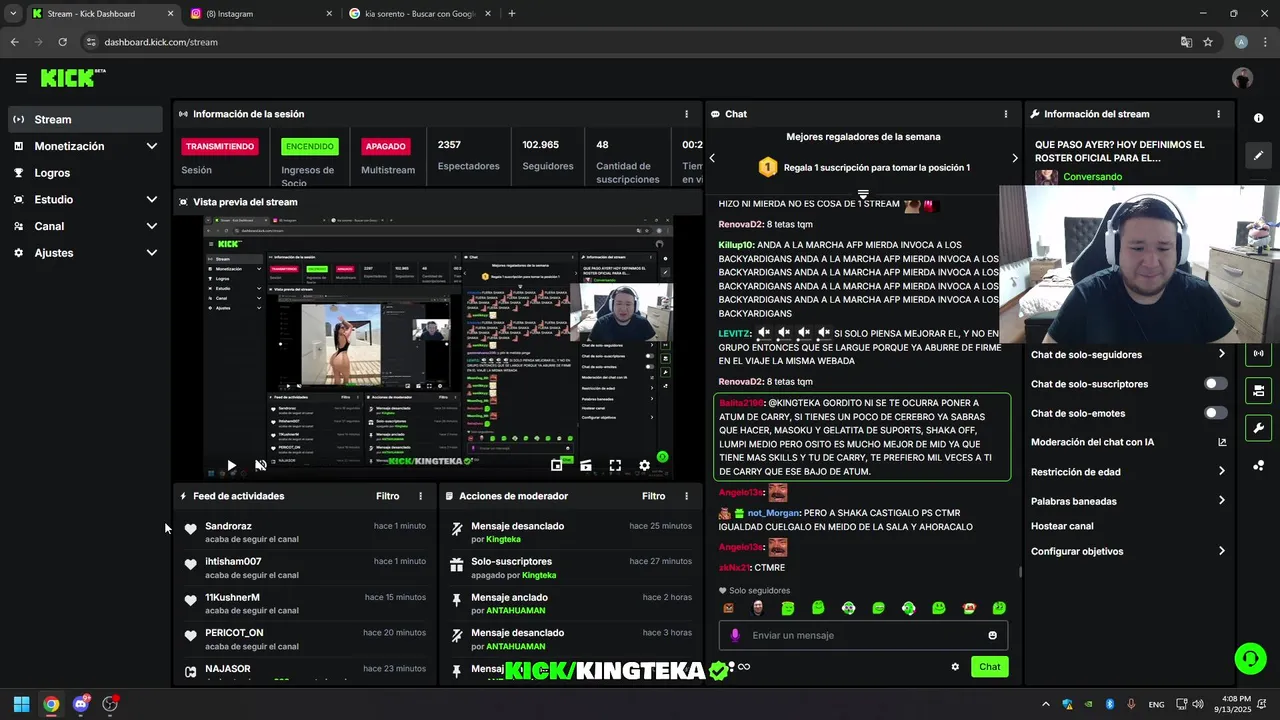Image resolution: width=1280 pixels, height=720 pixels.
Task: Insert the first quick emote in chat
Action: point(728,608)
